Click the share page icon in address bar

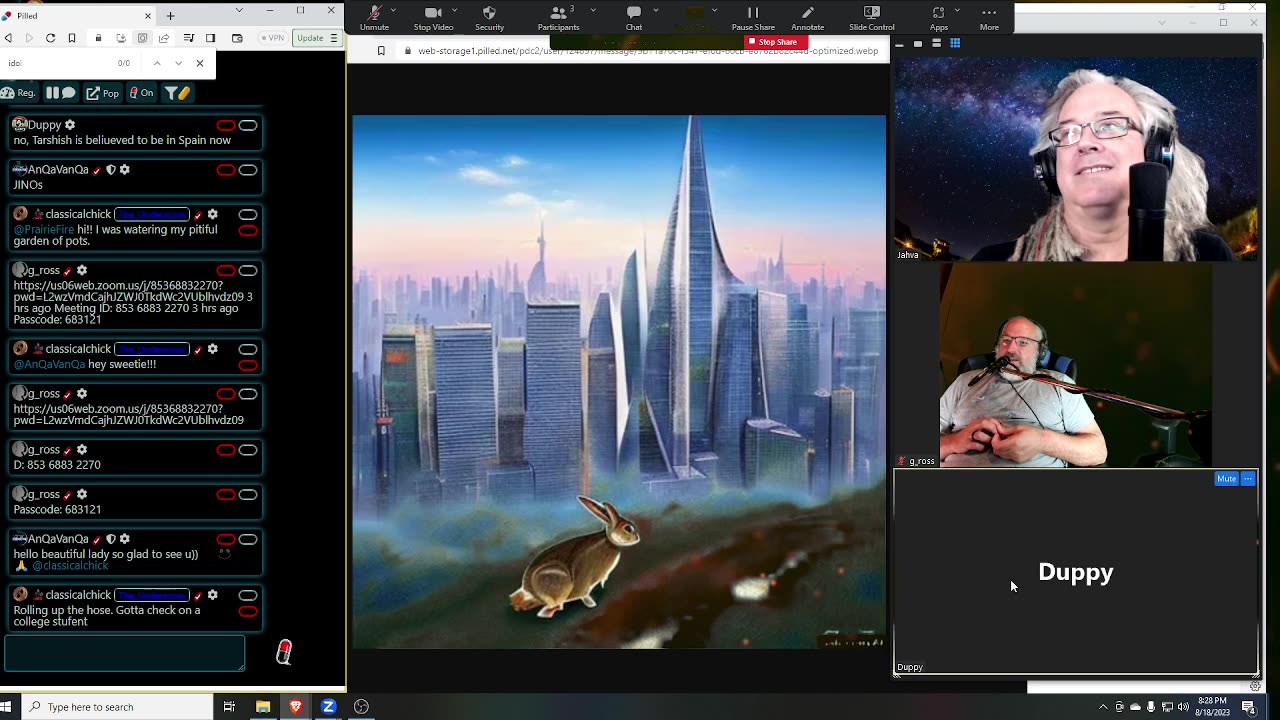coord(164,38)
